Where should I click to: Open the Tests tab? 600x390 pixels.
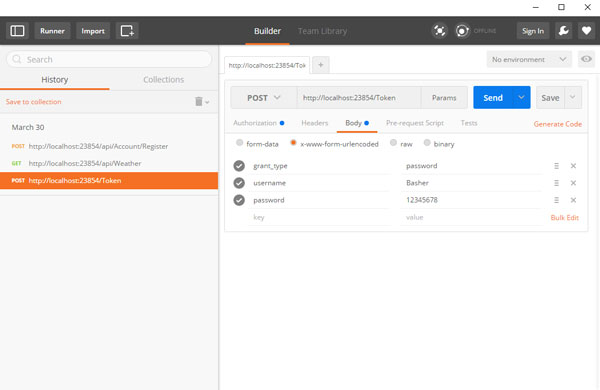click(469, 123)
